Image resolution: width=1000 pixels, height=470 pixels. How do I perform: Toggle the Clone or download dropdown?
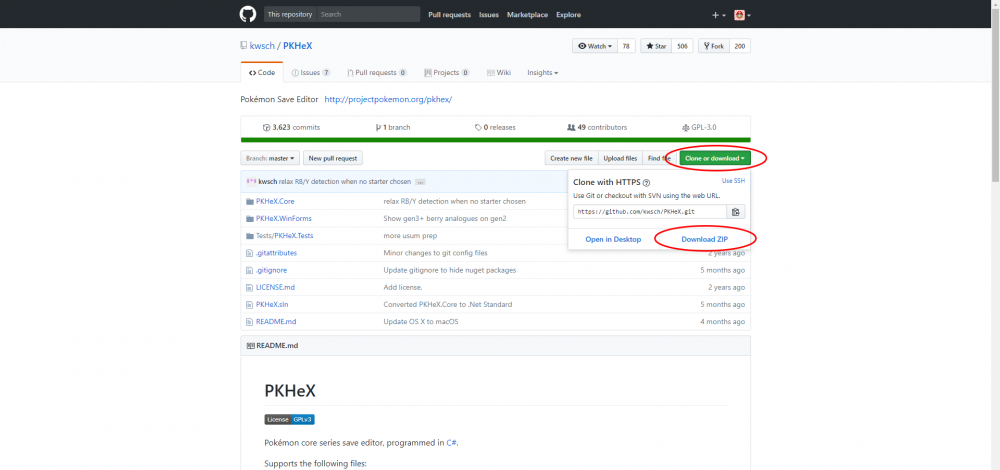[x=715, y=158]
